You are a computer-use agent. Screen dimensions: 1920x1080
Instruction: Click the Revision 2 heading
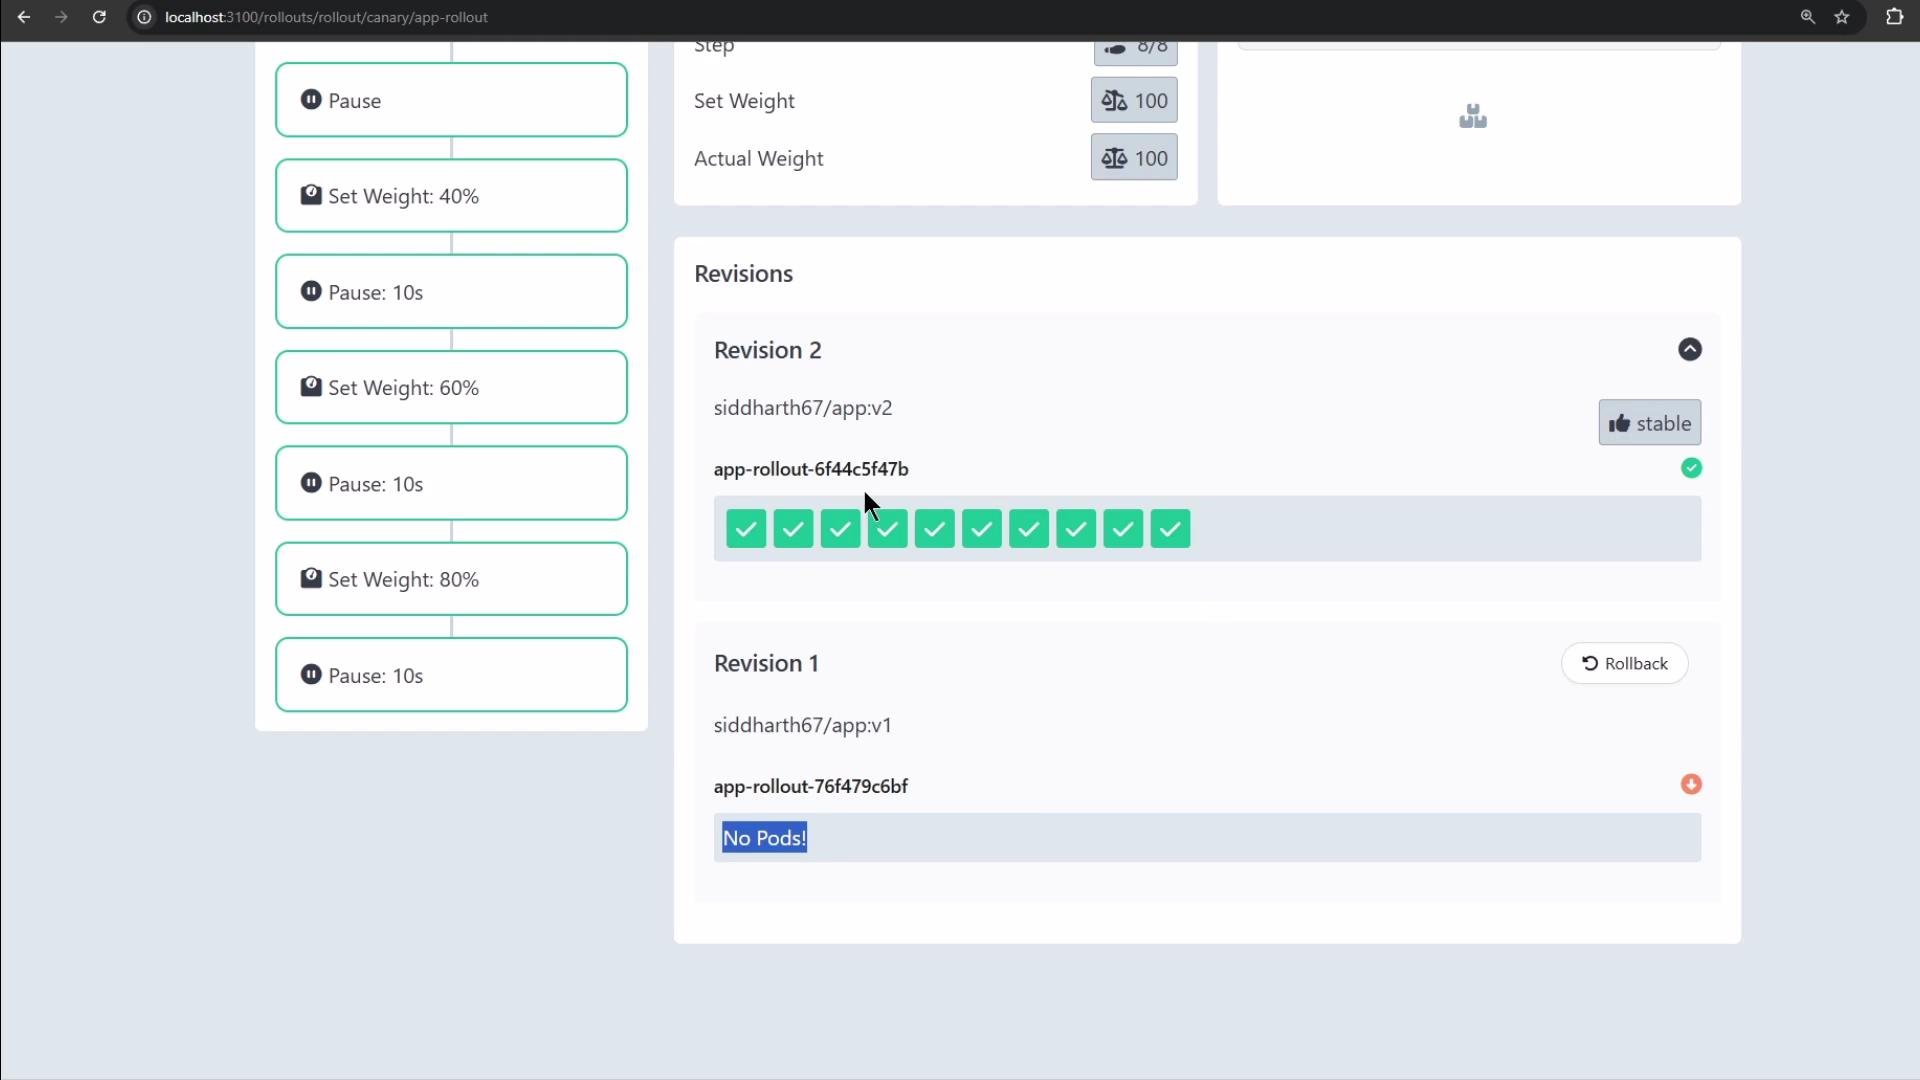768,350
